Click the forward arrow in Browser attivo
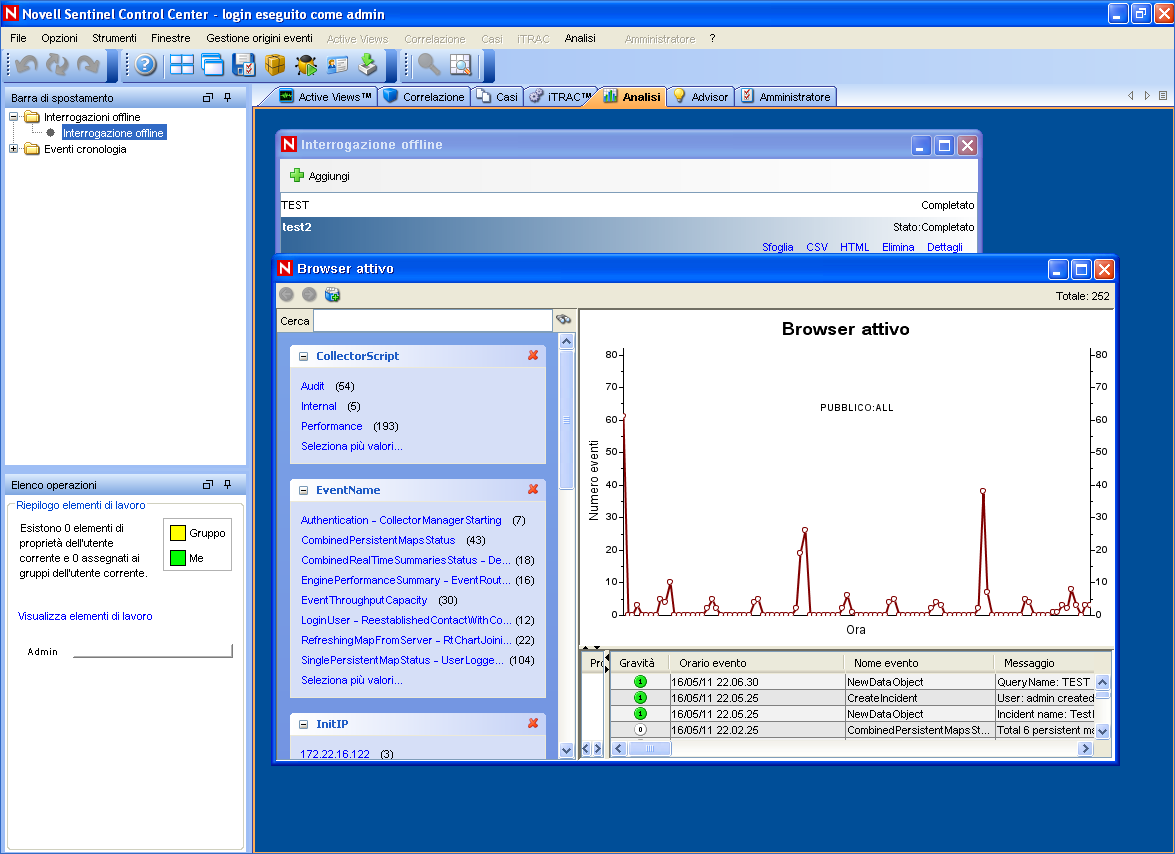The image size is (1175, 854). click(309, 294)
